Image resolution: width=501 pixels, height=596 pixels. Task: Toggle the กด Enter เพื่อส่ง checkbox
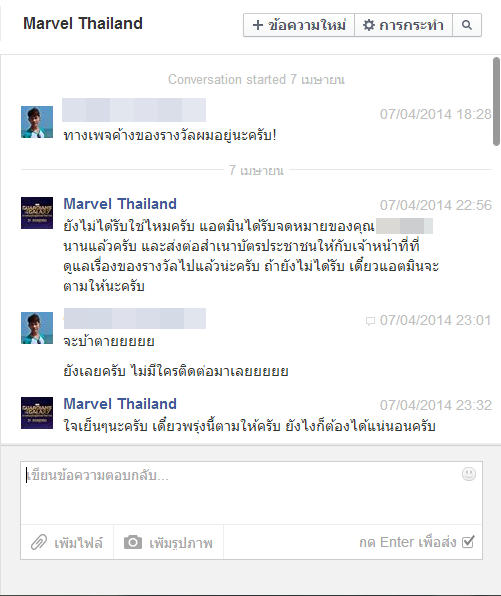[x=468, y=542]
